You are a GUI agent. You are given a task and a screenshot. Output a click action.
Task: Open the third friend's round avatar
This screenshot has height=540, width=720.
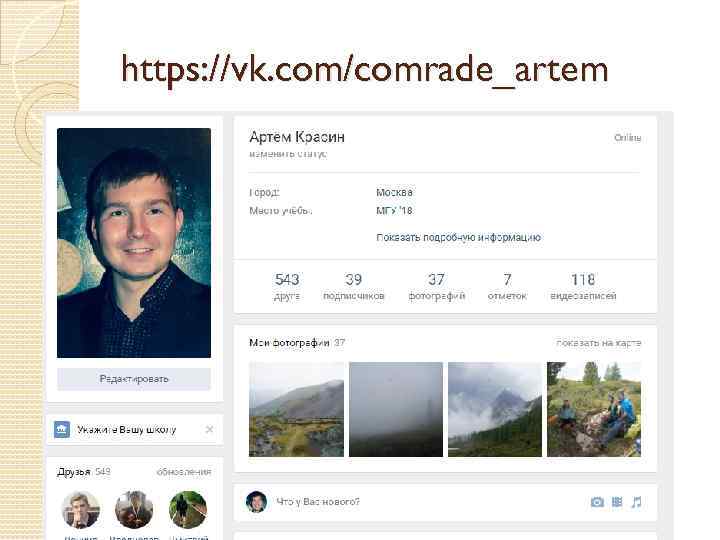[188, 510]
